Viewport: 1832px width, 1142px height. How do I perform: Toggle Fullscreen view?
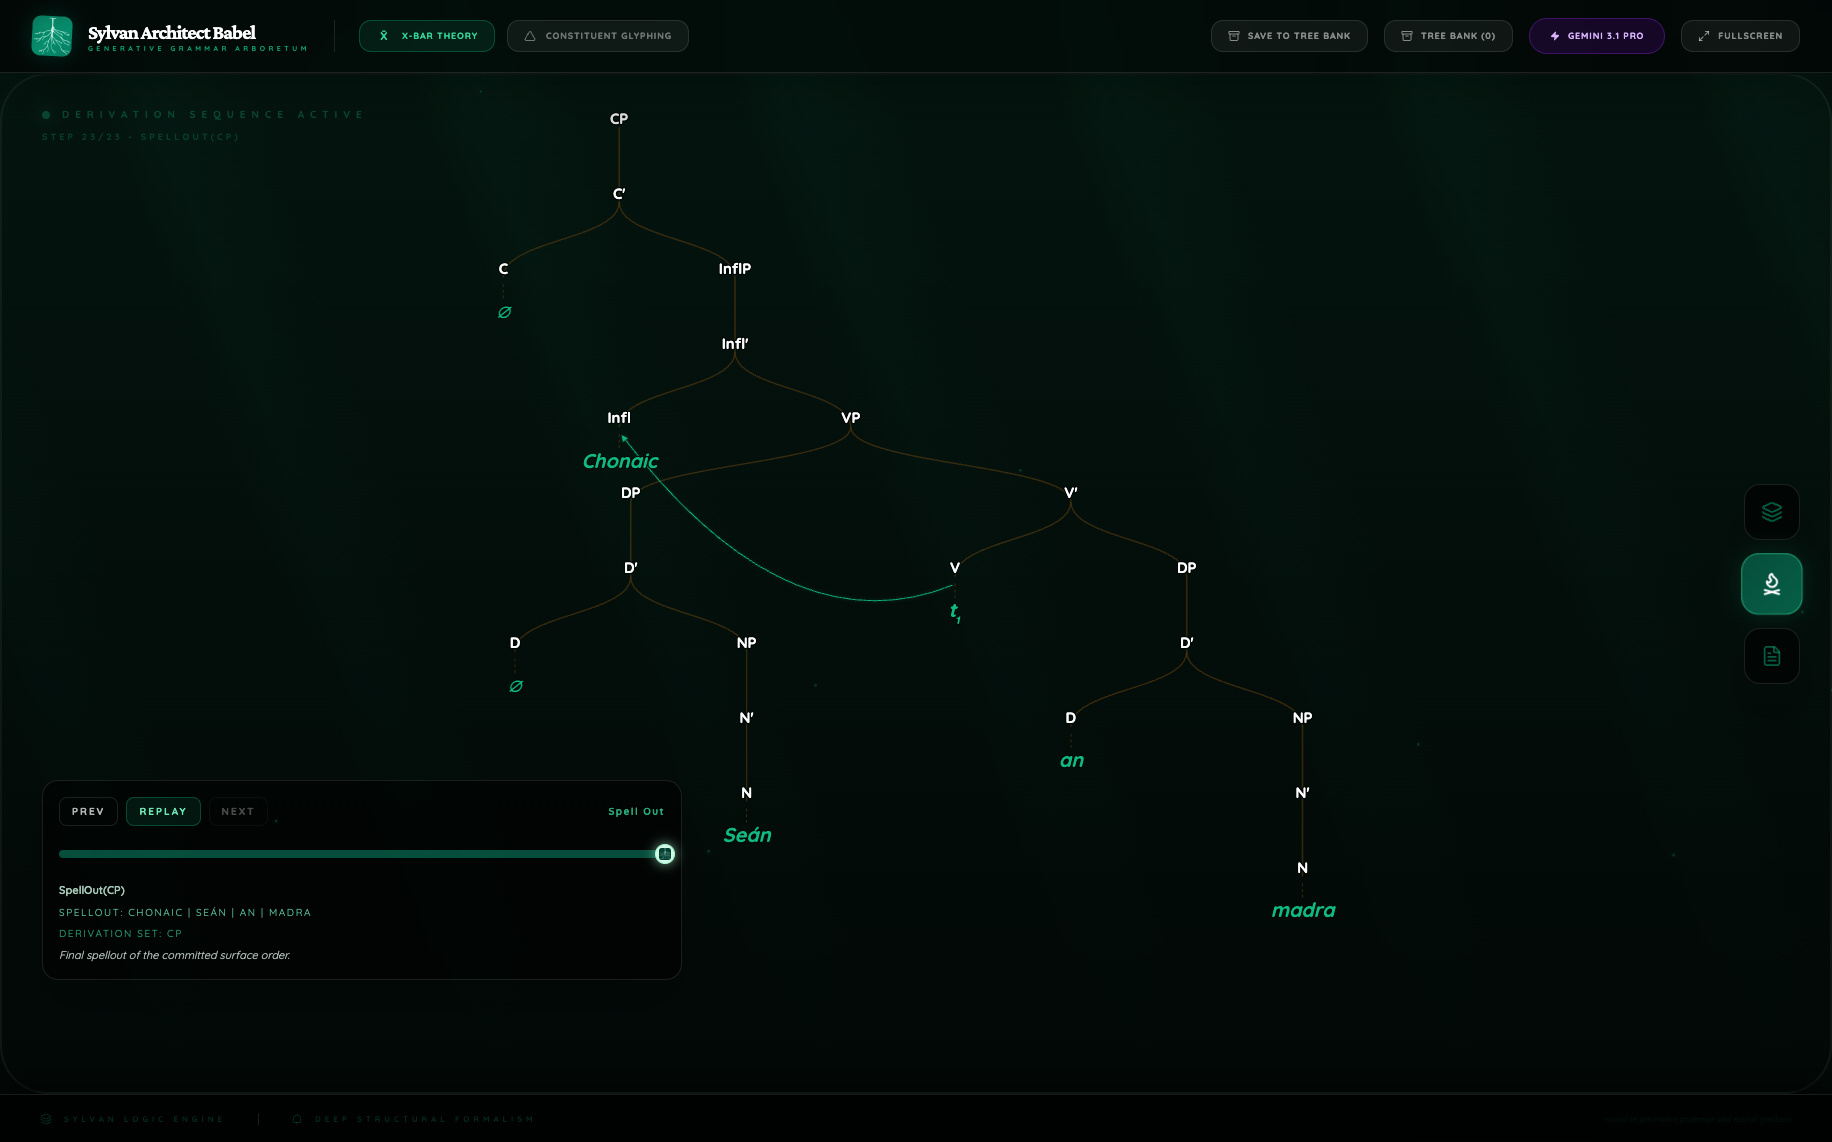(1740, 36)
